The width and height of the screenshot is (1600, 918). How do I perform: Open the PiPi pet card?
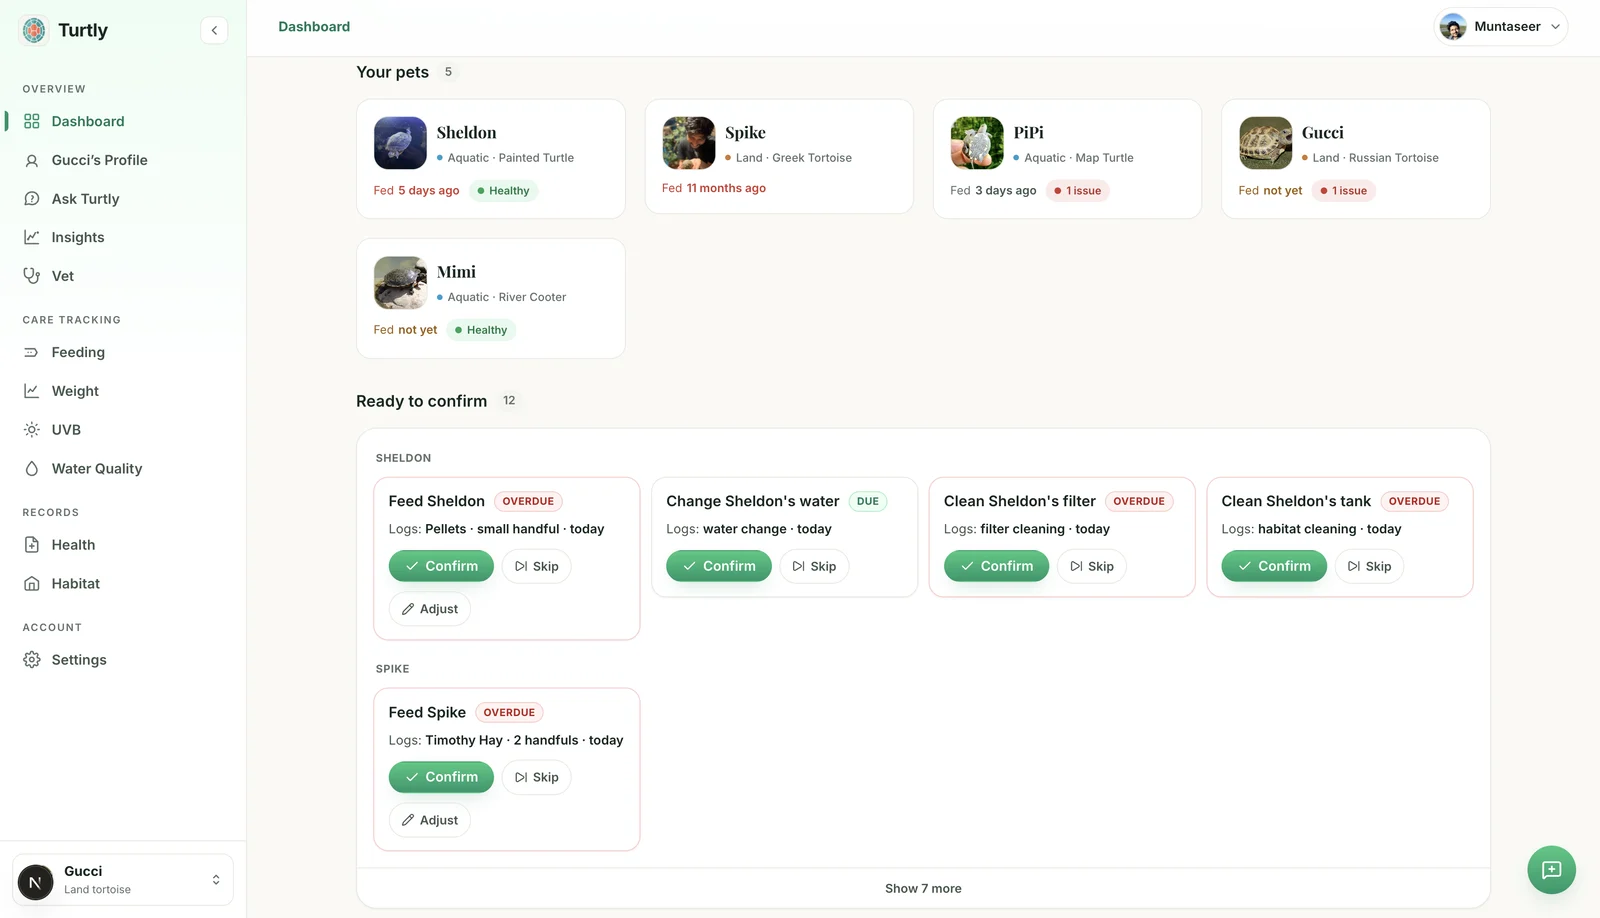pyautogui.click(x=1067, y=159)
